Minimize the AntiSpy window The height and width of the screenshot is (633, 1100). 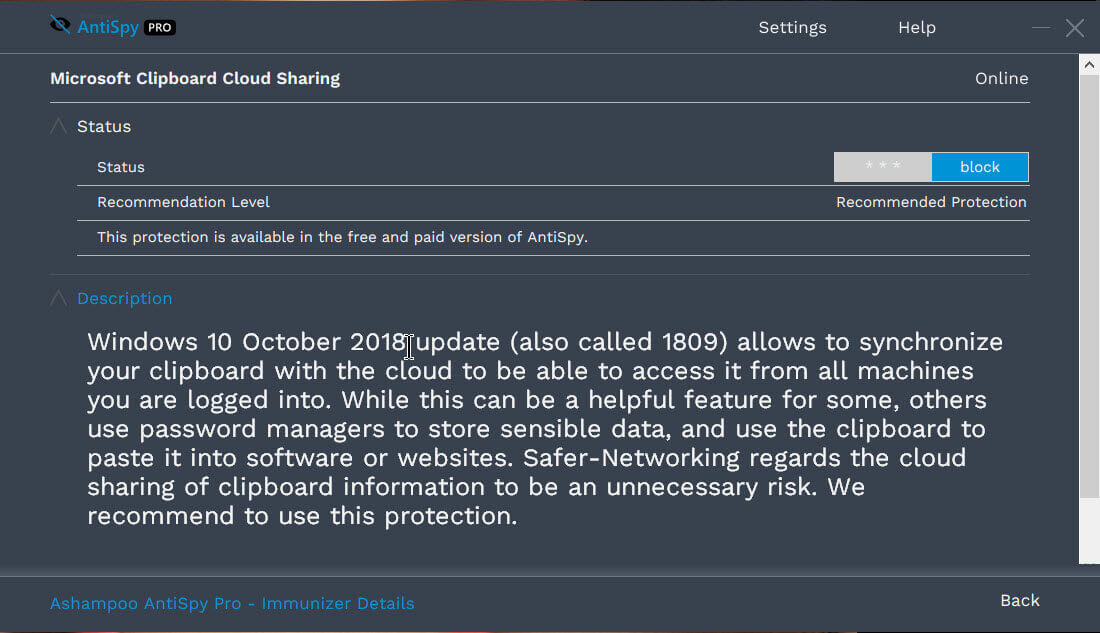pos(1041,28)
